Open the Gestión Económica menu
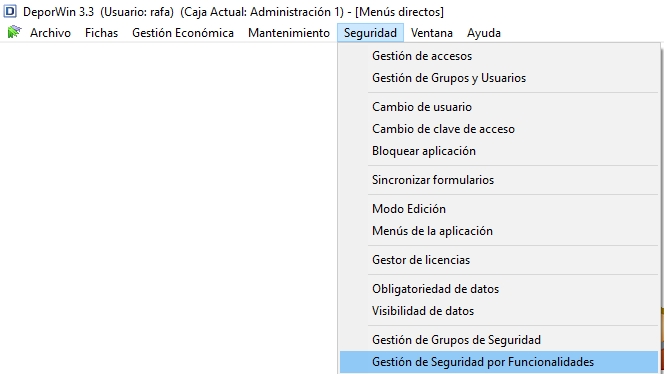The width and height of the screenshot is (666, 374). (x=183, y=33)
